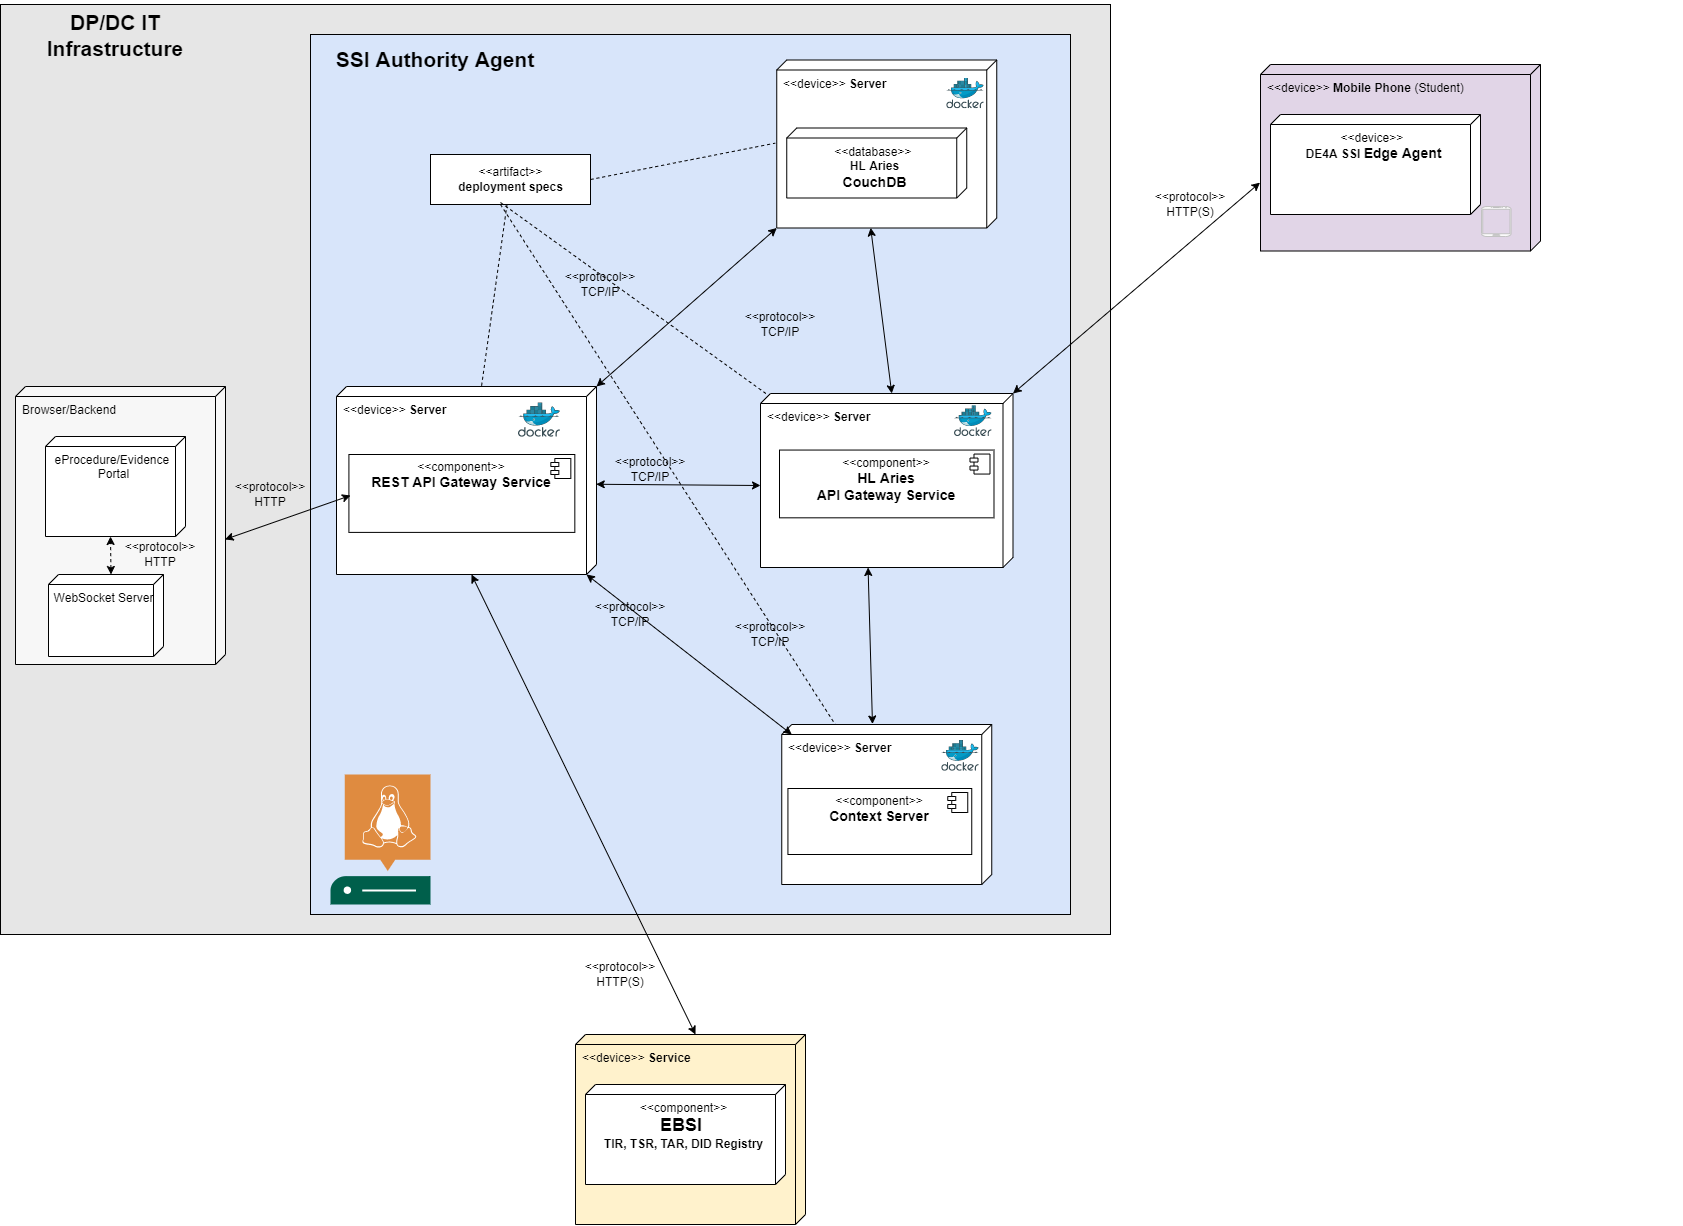
Task: Click the Context Server label
Action: click(x=879, y=816)
